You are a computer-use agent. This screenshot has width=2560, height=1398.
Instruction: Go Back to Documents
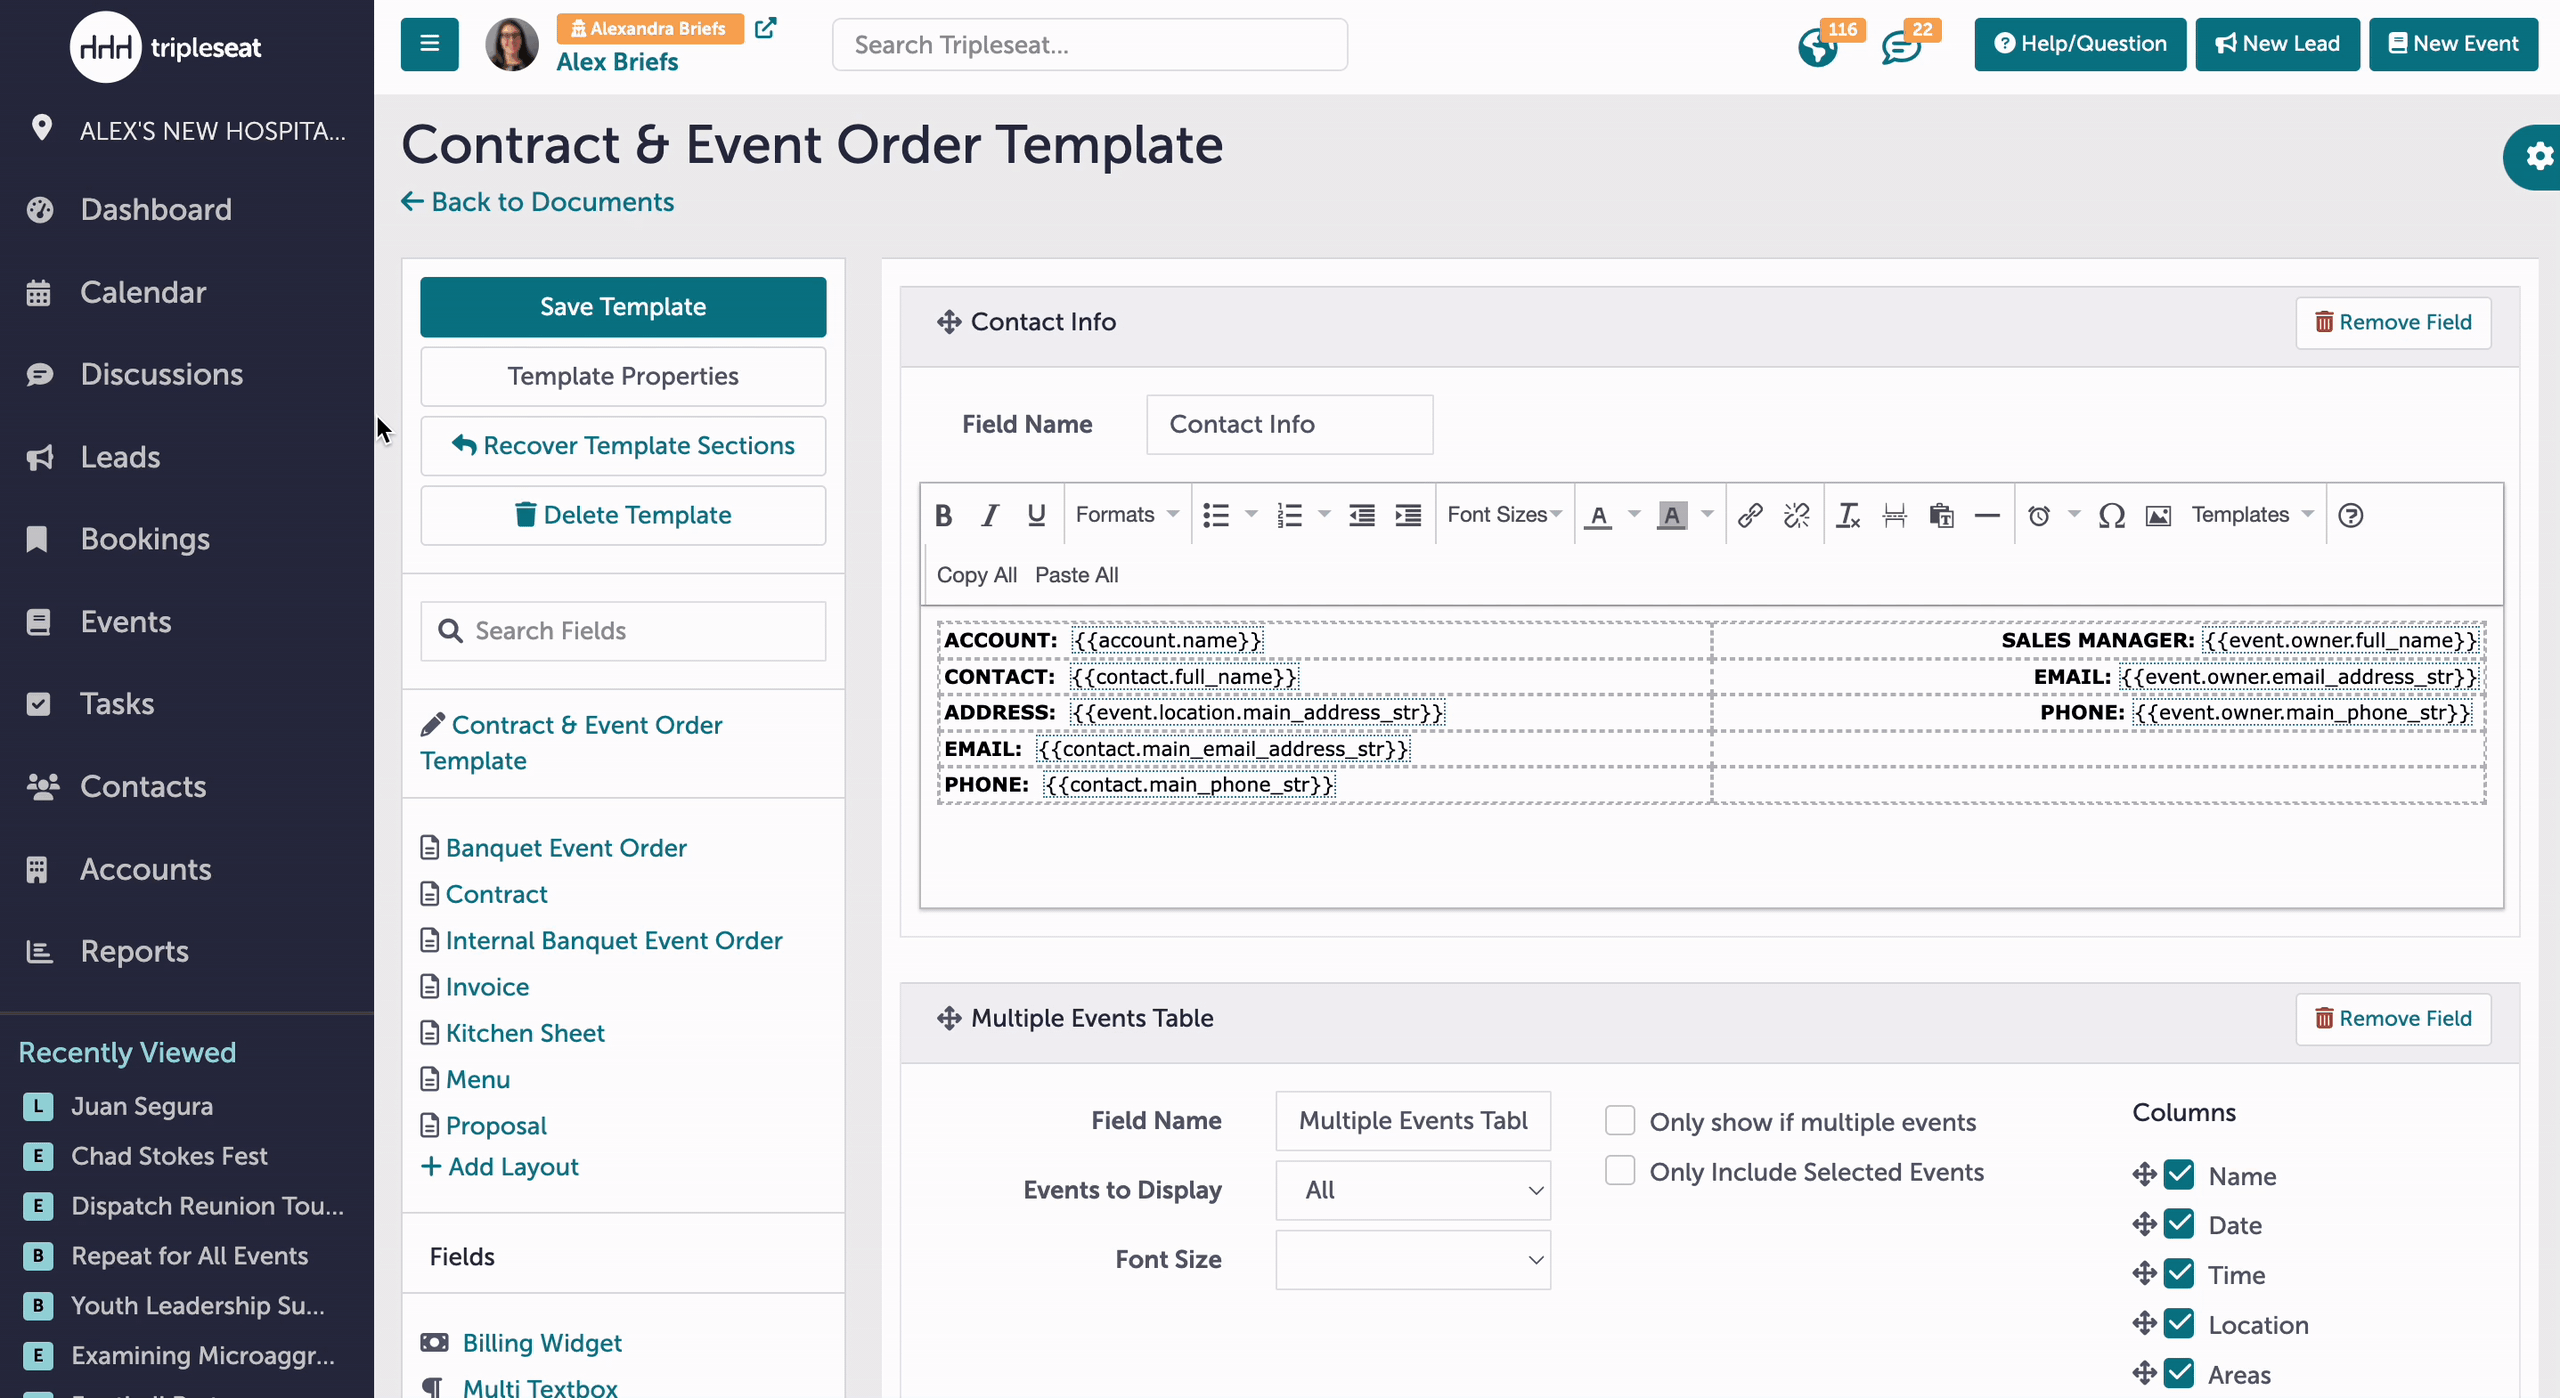[538, 202]
